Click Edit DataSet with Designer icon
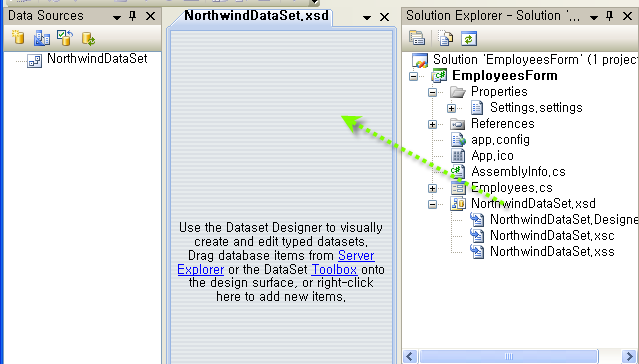Screen dimensions: 639x364 tap(42, 38)
